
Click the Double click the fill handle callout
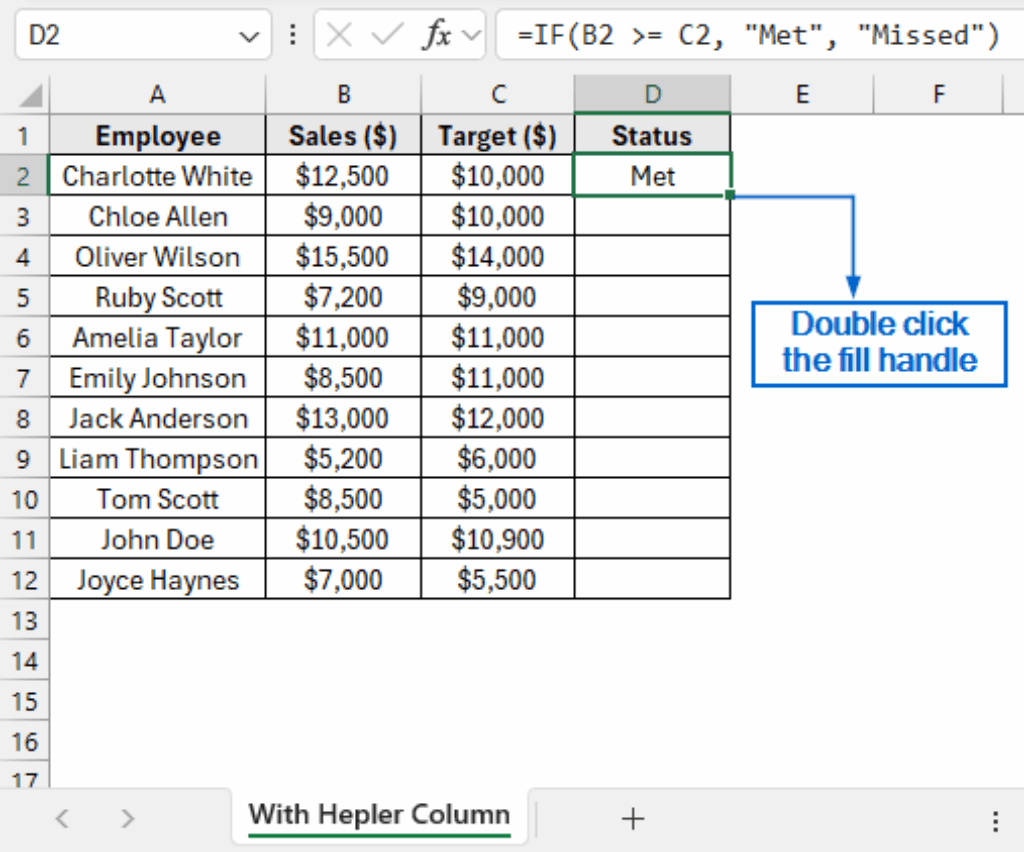click(x=878, y=343)
